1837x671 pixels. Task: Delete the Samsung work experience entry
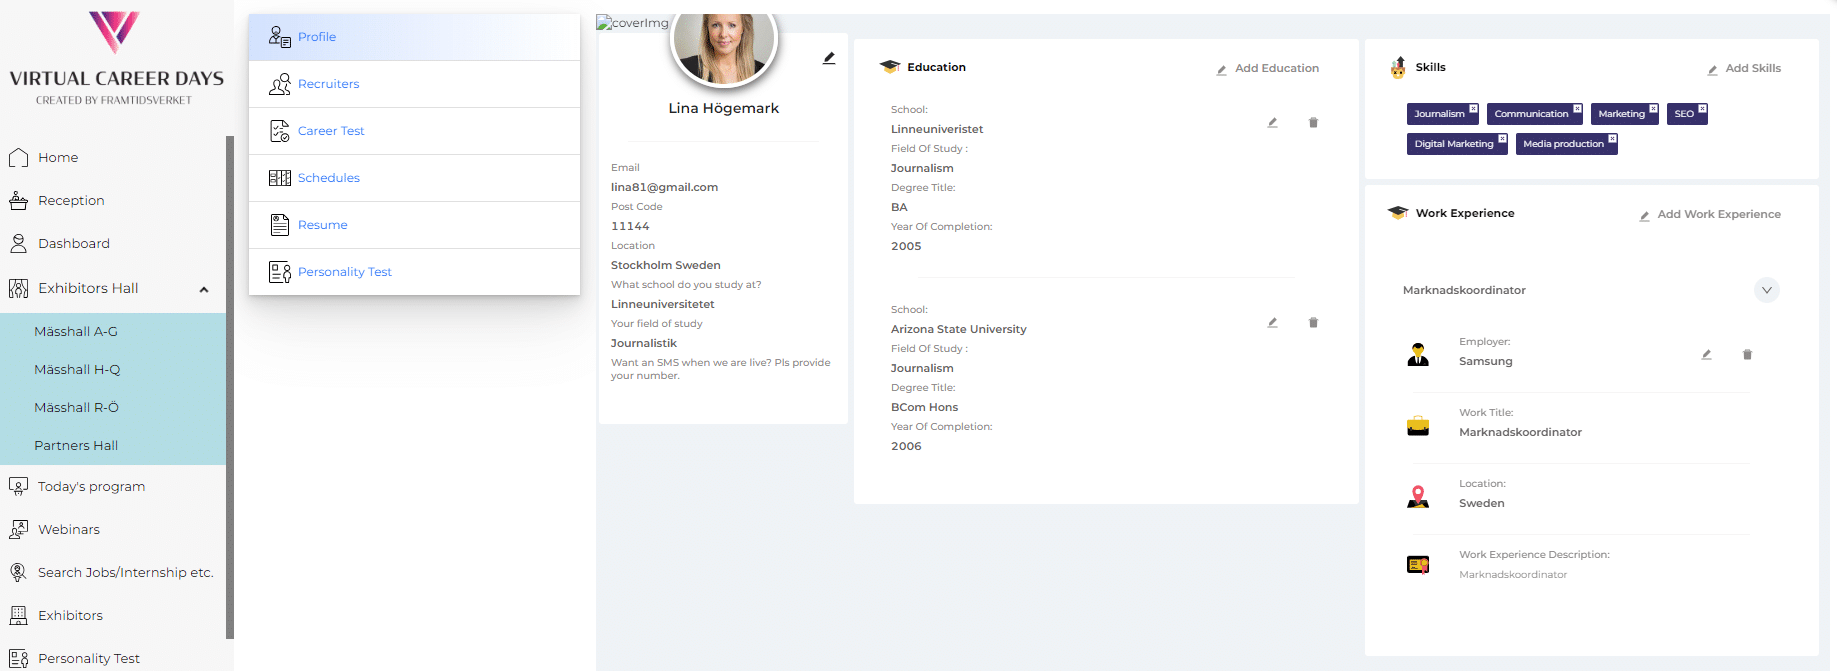1747,355
